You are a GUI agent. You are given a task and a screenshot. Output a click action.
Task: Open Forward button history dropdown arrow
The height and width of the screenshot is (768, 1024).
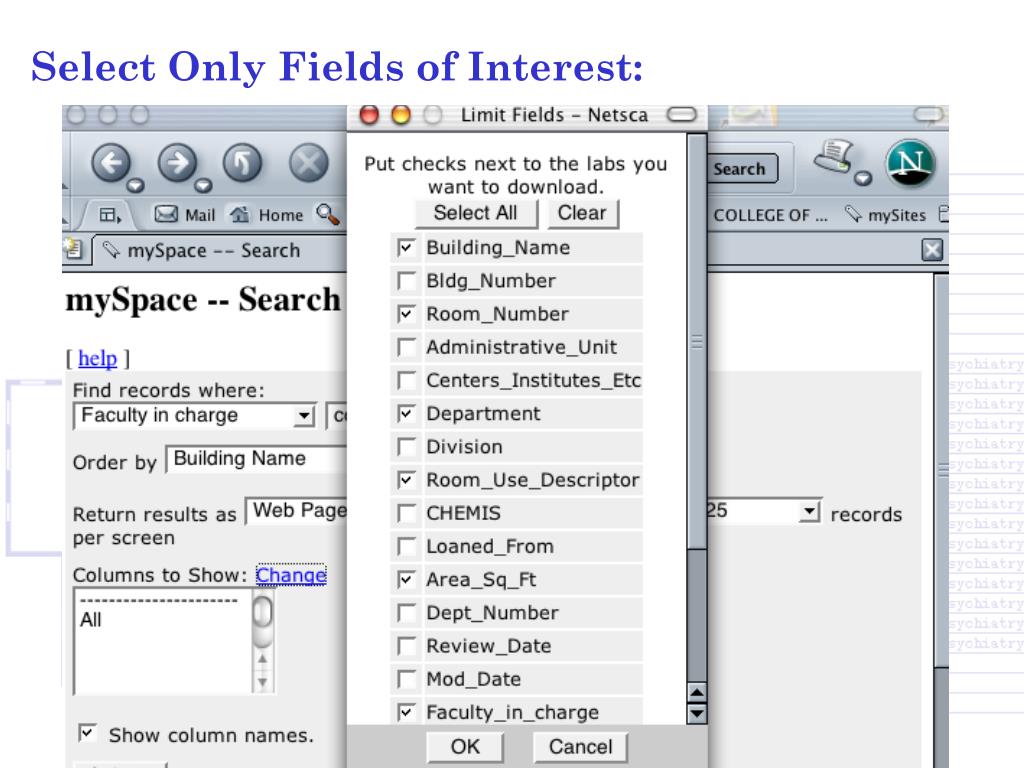[x=204, y=186]
